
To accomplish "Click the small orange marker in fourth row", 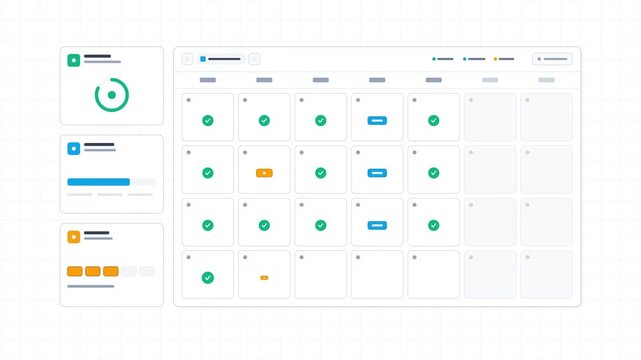I will (x=264, y=278).
